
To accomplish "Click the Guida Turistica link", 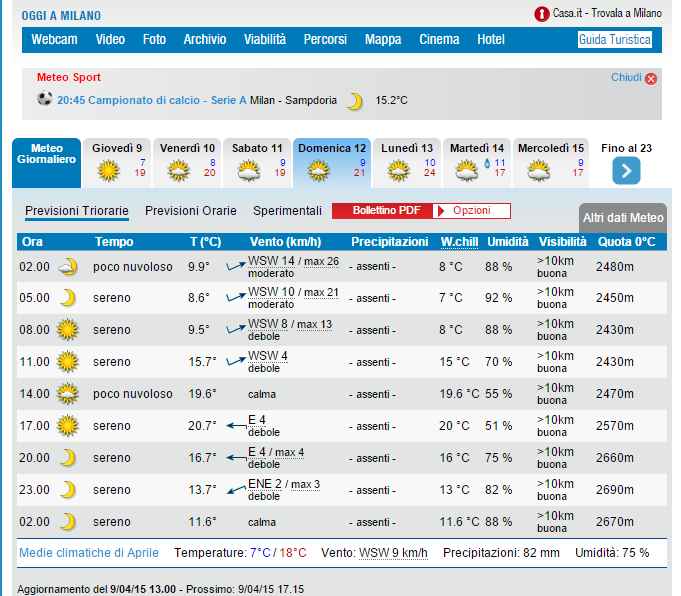I will click(x=614, y=40).
